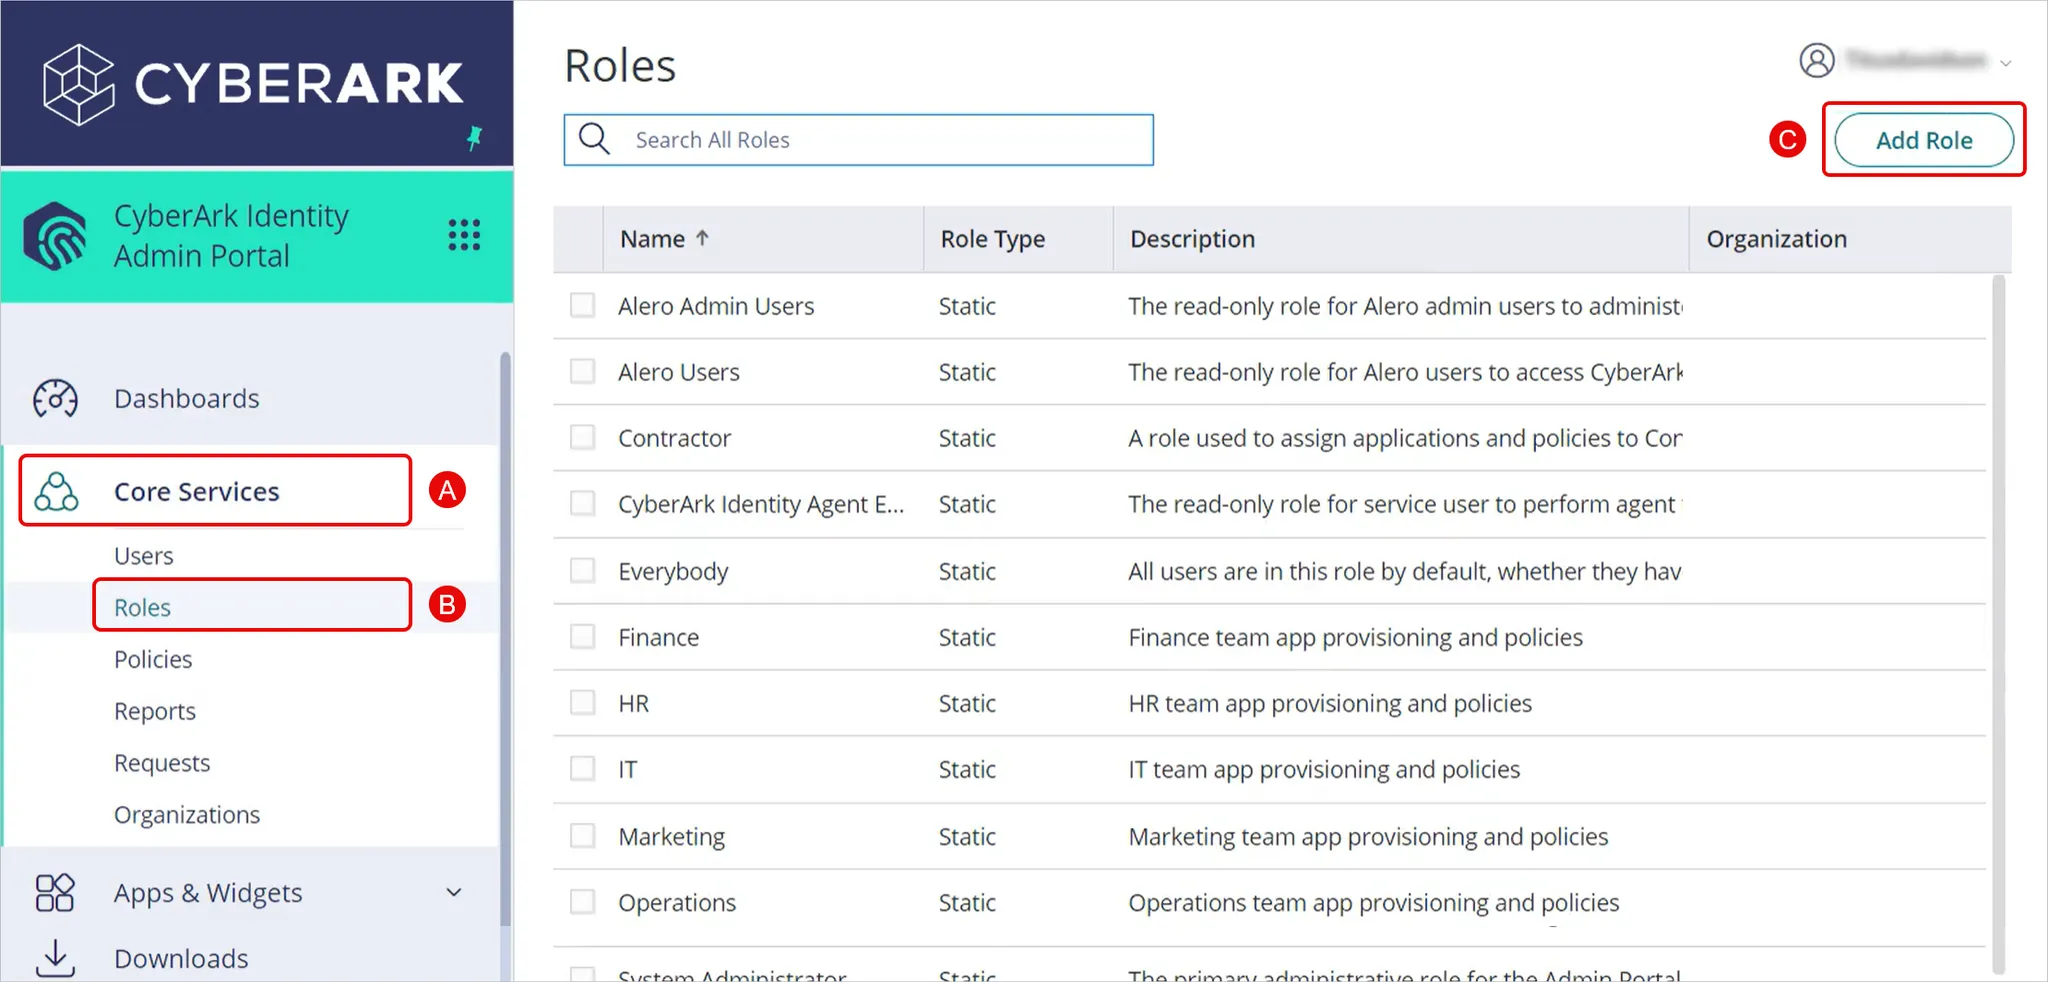The height and width of the screenshot is (982, 2048).
Task: Open the Alero Admin Users role
Action: click(716, 306)
